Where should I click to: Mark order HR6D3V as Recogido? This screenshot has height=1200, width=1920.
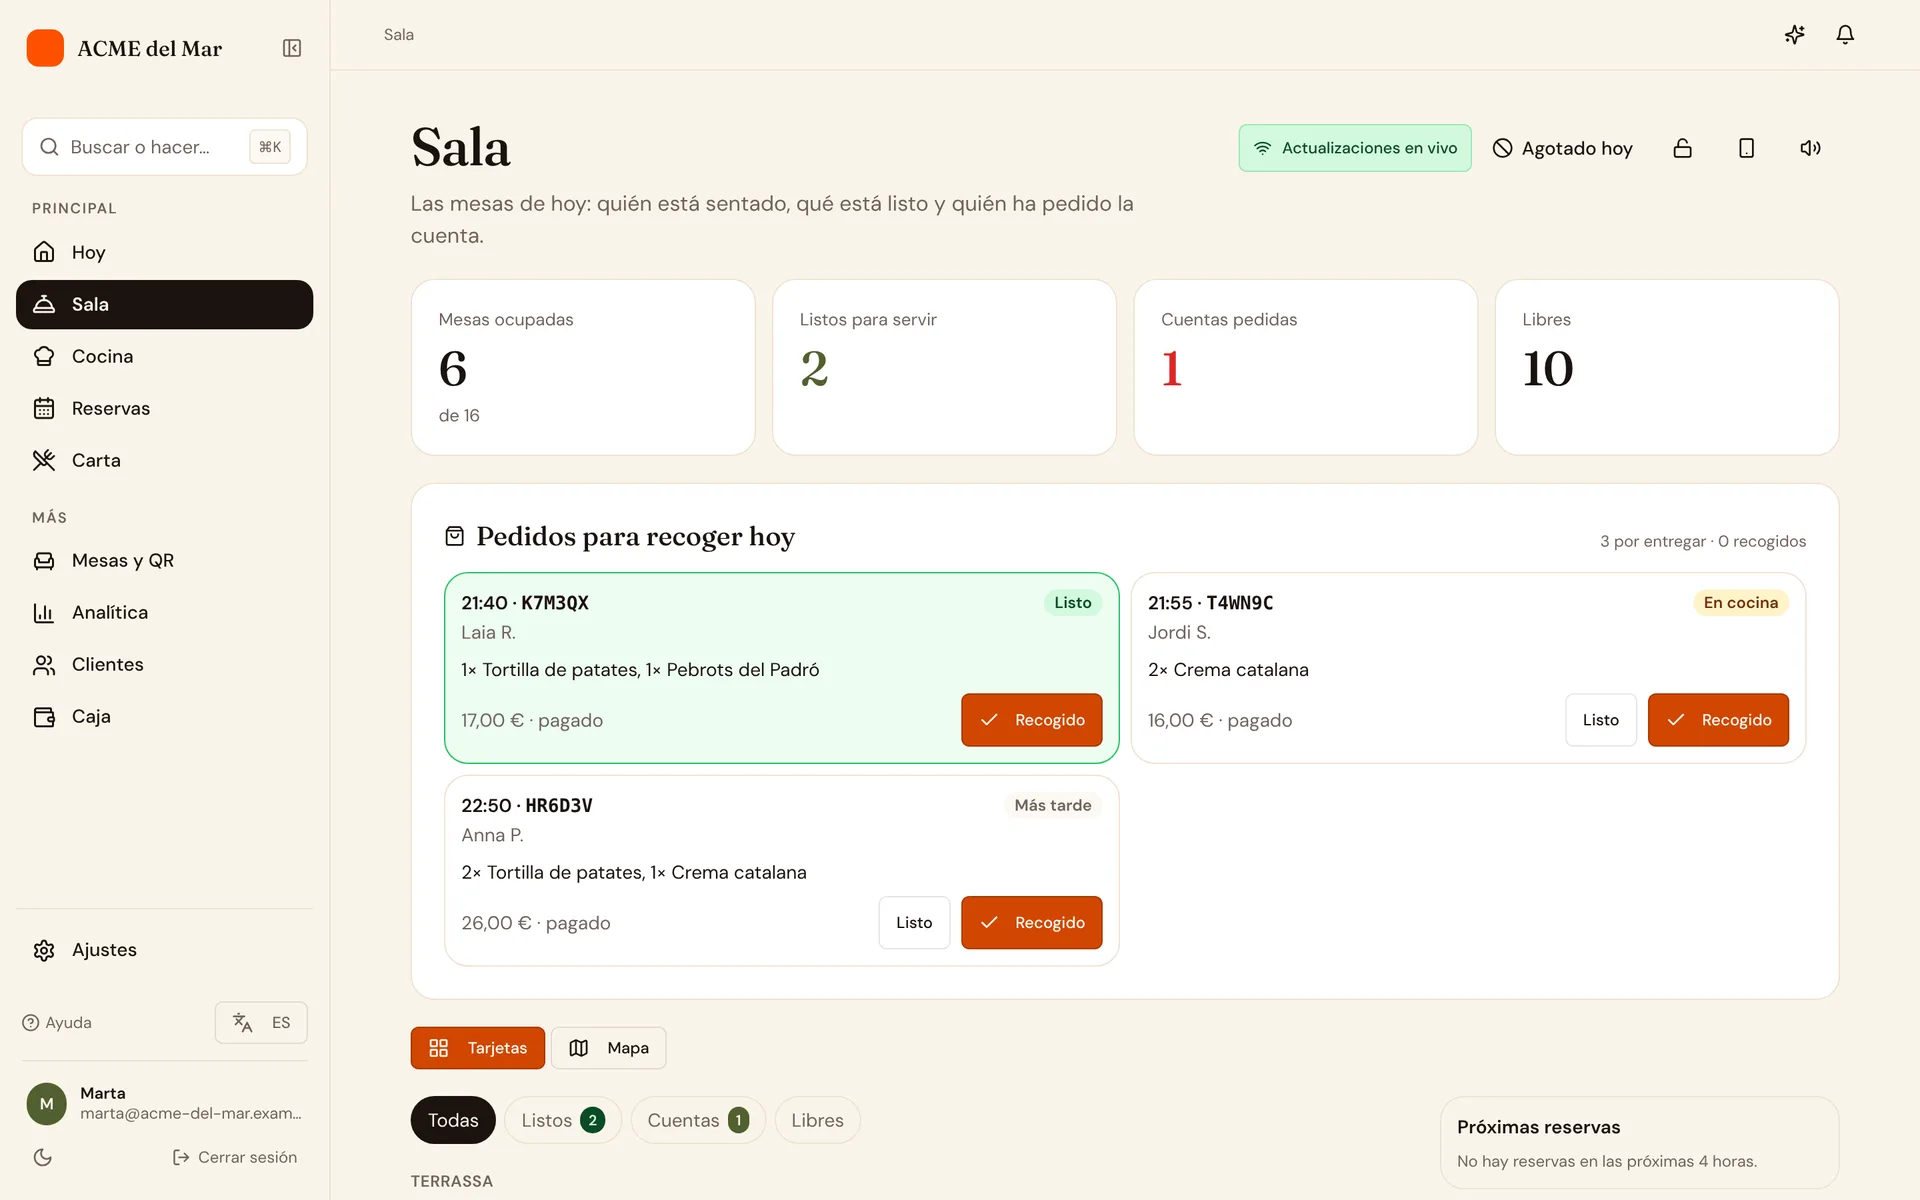click(1031, 922)
